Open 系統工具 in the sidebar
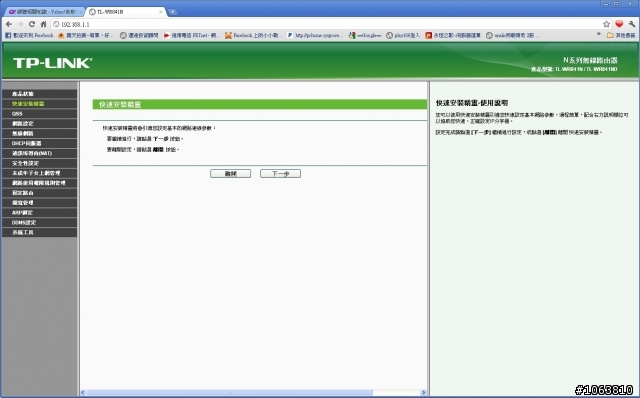Viewport: 640px width, 398px height. coord(40,232)
